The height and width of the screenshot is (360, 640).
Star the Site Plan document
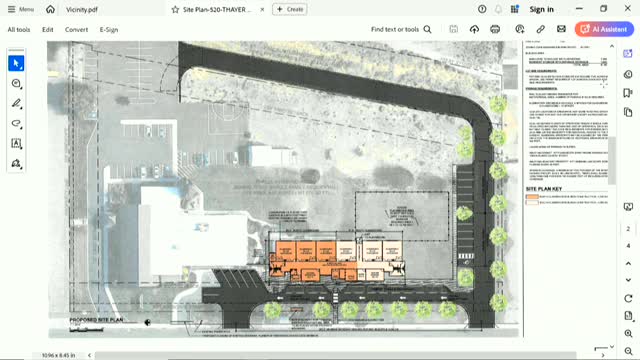tap(175, 9)
